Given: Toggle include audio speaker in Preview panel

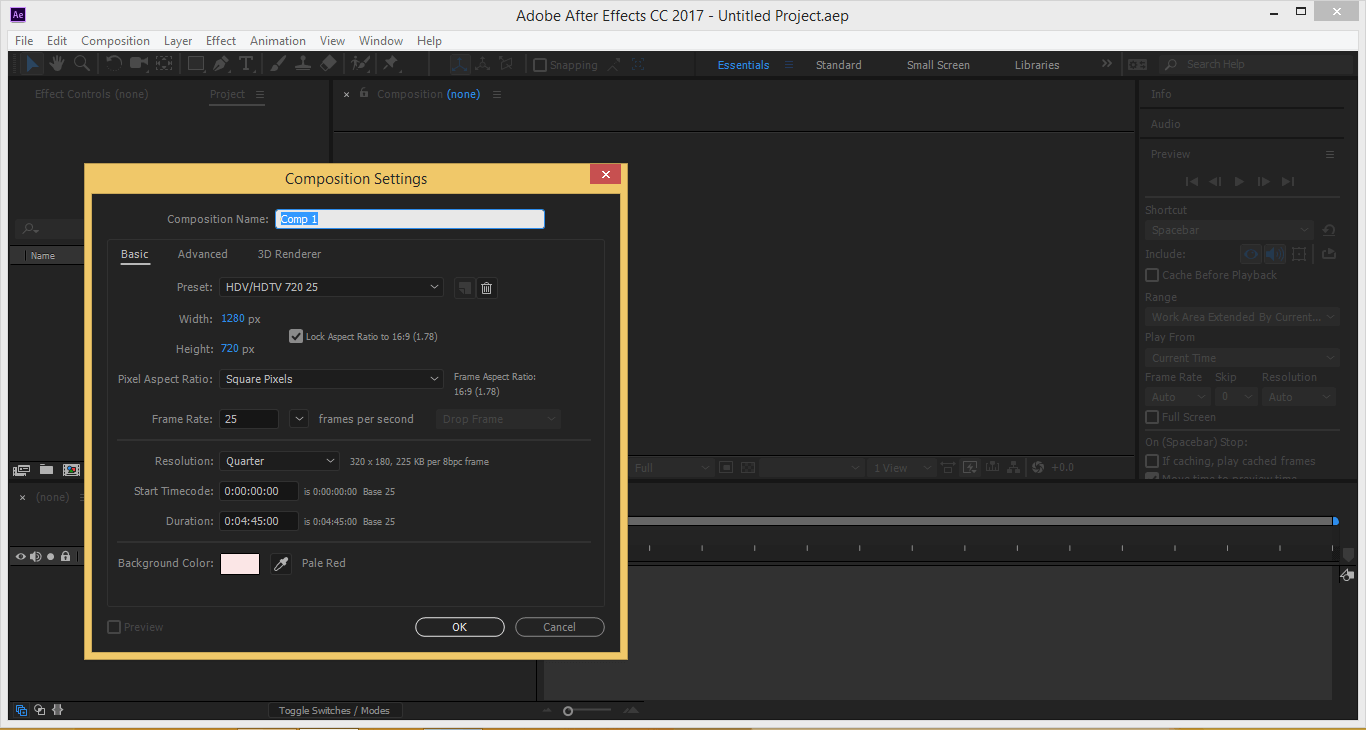Looking at the screenshot, I should [1274, 254].
